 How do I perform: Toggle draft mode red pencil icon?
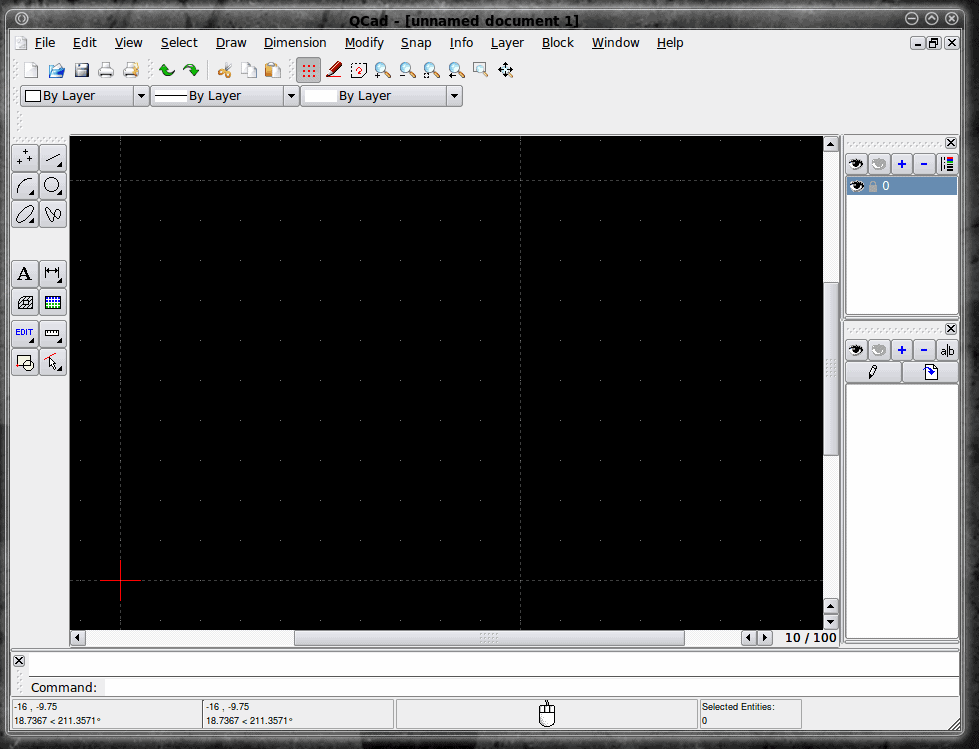[334, 70]
